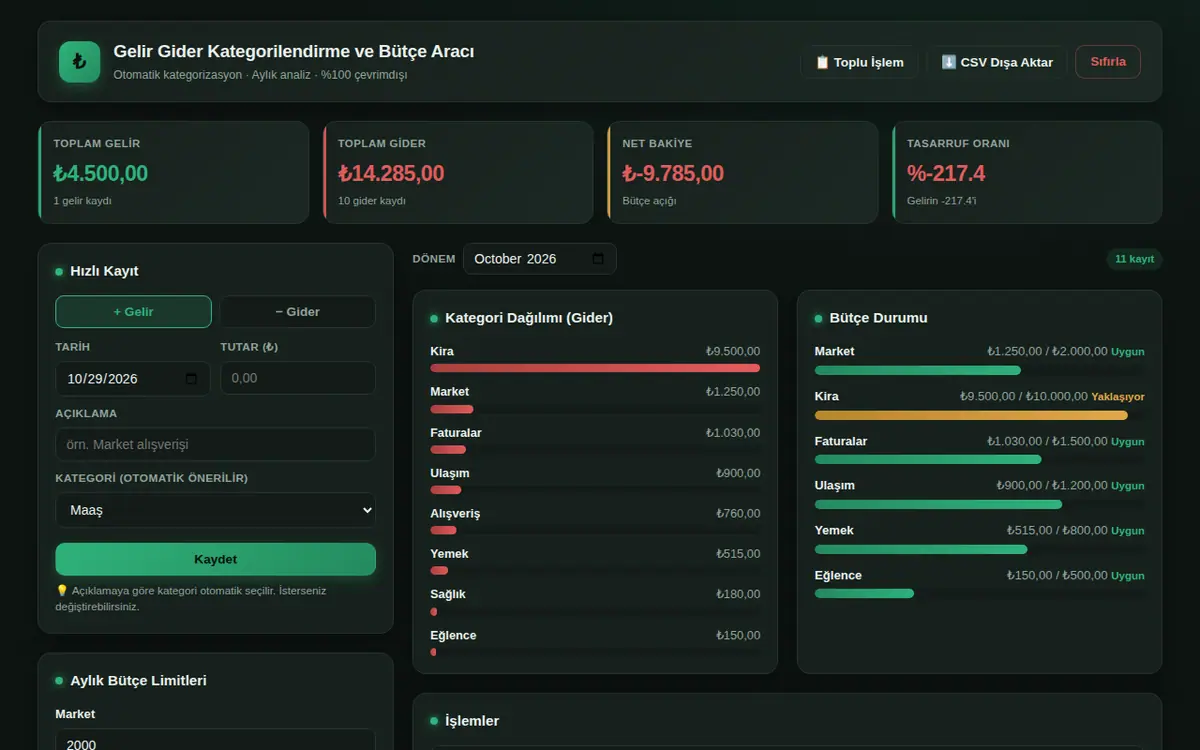Export data with CSV Dışa Aktar
This screenshot has width=1200, height=750.
tap(997, 62)
